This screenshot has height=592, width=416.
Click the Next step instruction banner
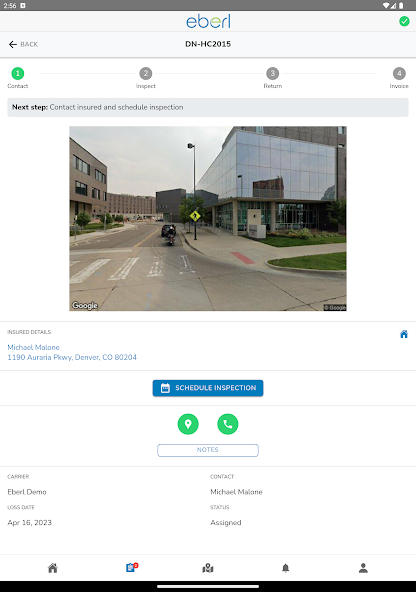[x=208, y=107]
